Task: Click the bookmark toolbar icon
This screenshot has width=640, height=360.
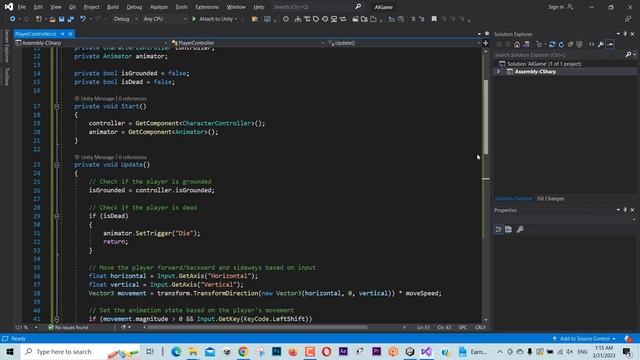Action: [434, 19]
